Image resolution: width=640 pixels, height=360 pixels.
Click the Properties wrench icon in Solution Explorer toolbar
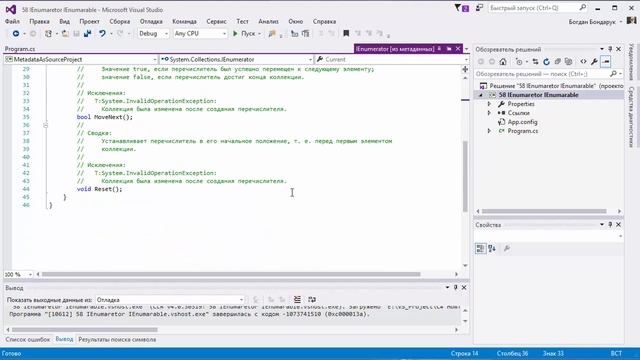click(594, 62)
